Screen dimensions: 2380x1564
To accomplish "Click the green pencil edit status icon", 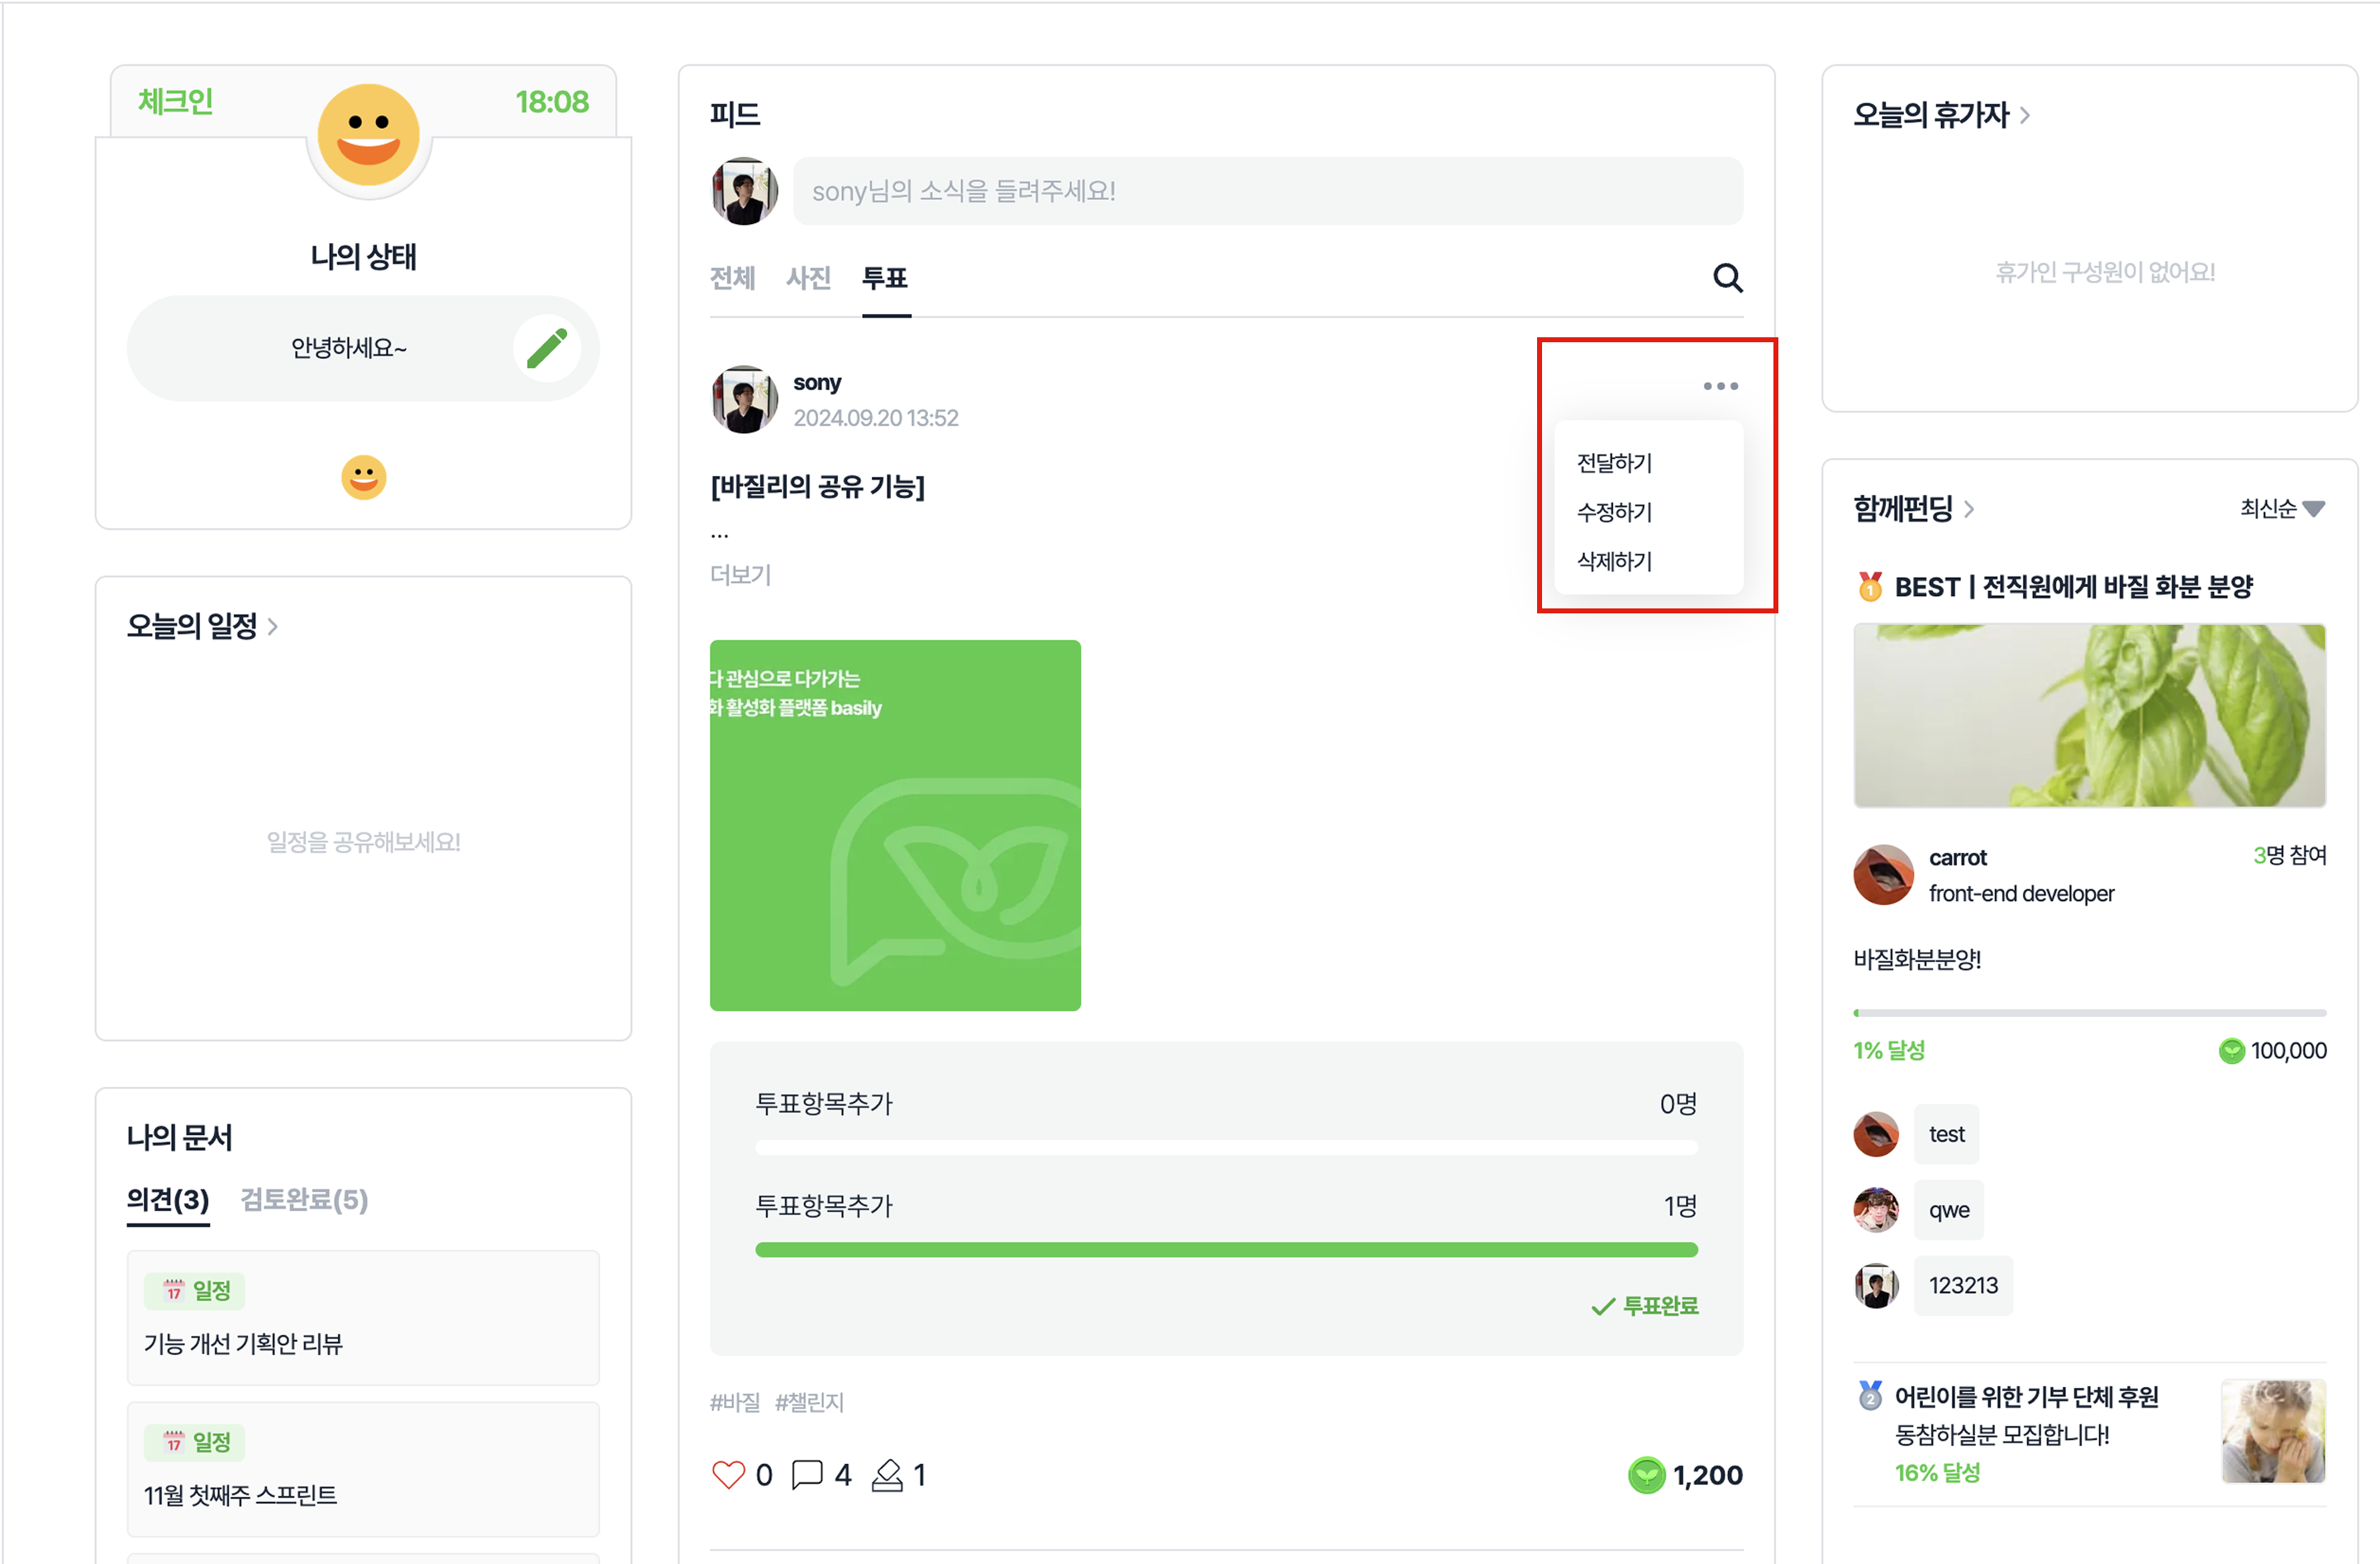I will click(x=547, y=348).
